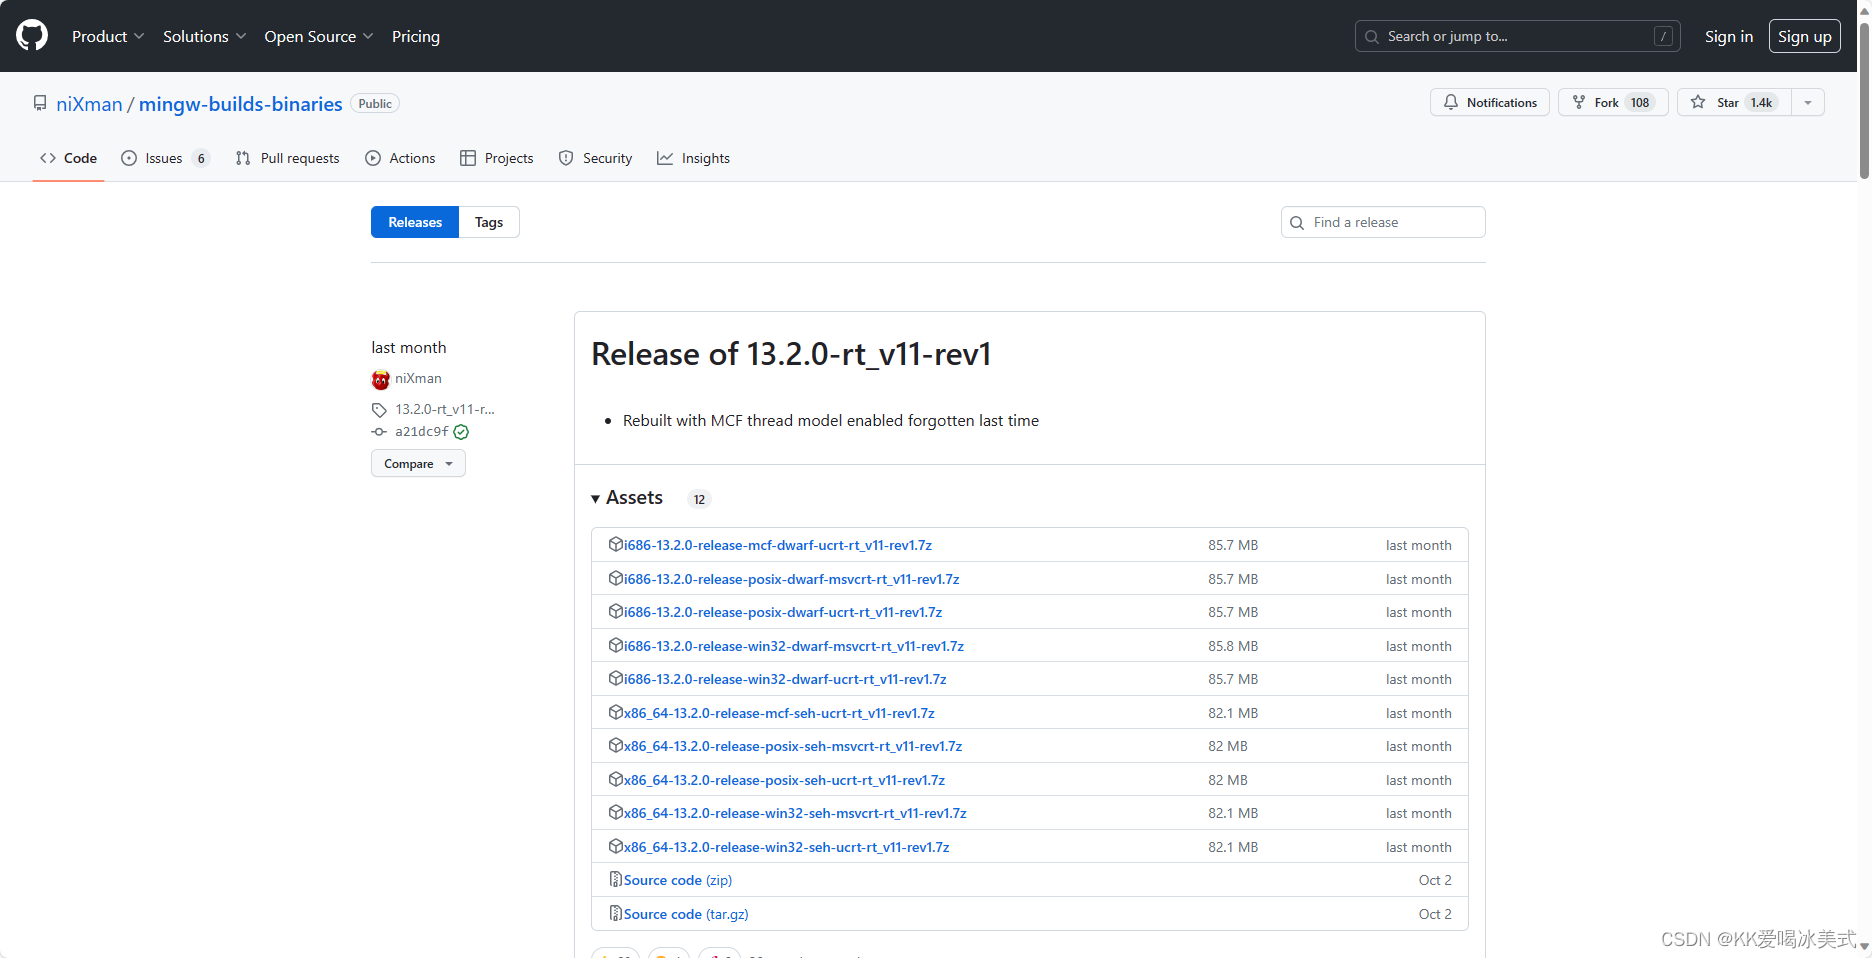Click the tag icon next to 13.2.0-rt_v11-r...

[379, 410]
